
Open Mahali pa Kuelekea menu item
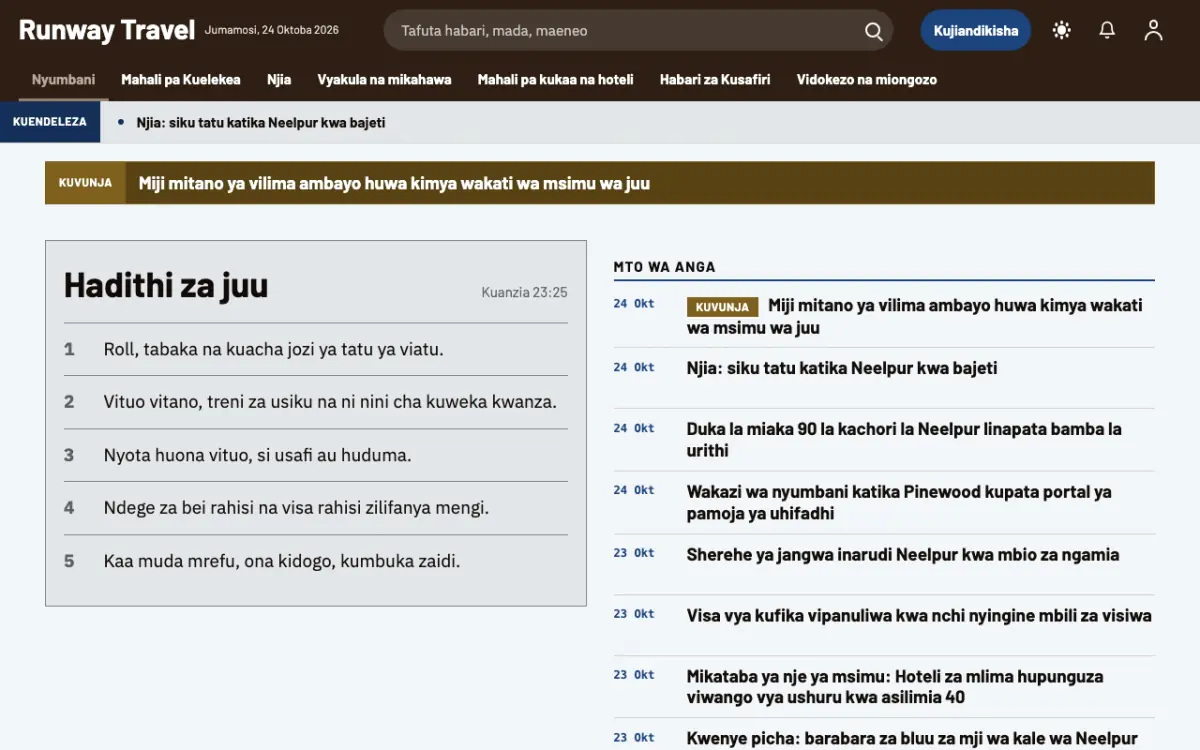181,80
